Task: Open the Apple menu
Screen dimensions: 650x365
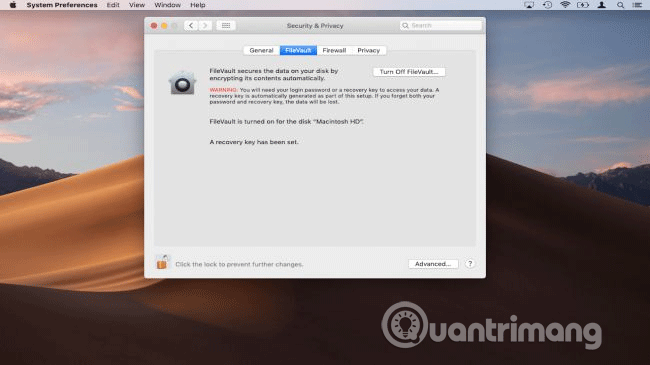Action: click(13, 5)
